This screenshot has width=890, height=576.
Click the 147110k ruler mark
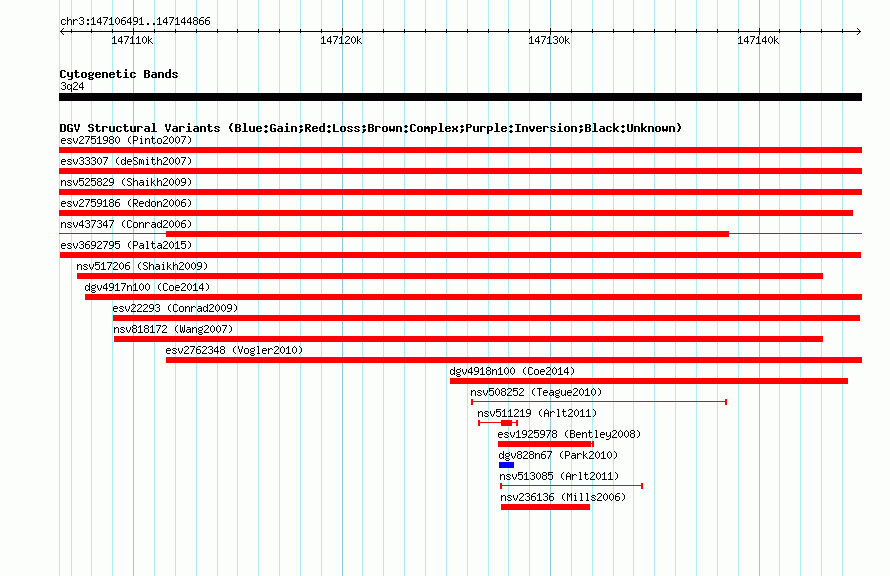pos(132,40)
